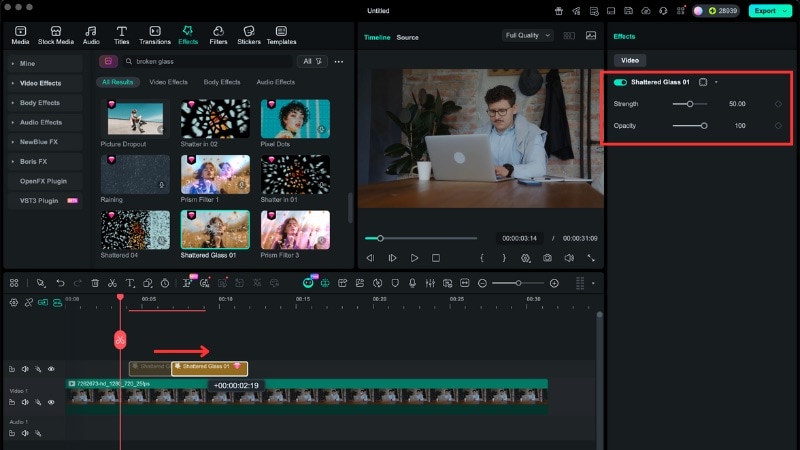Screen dimensions: 800x450
Task: Expand the Boris FX category
Action: (45, 161)
